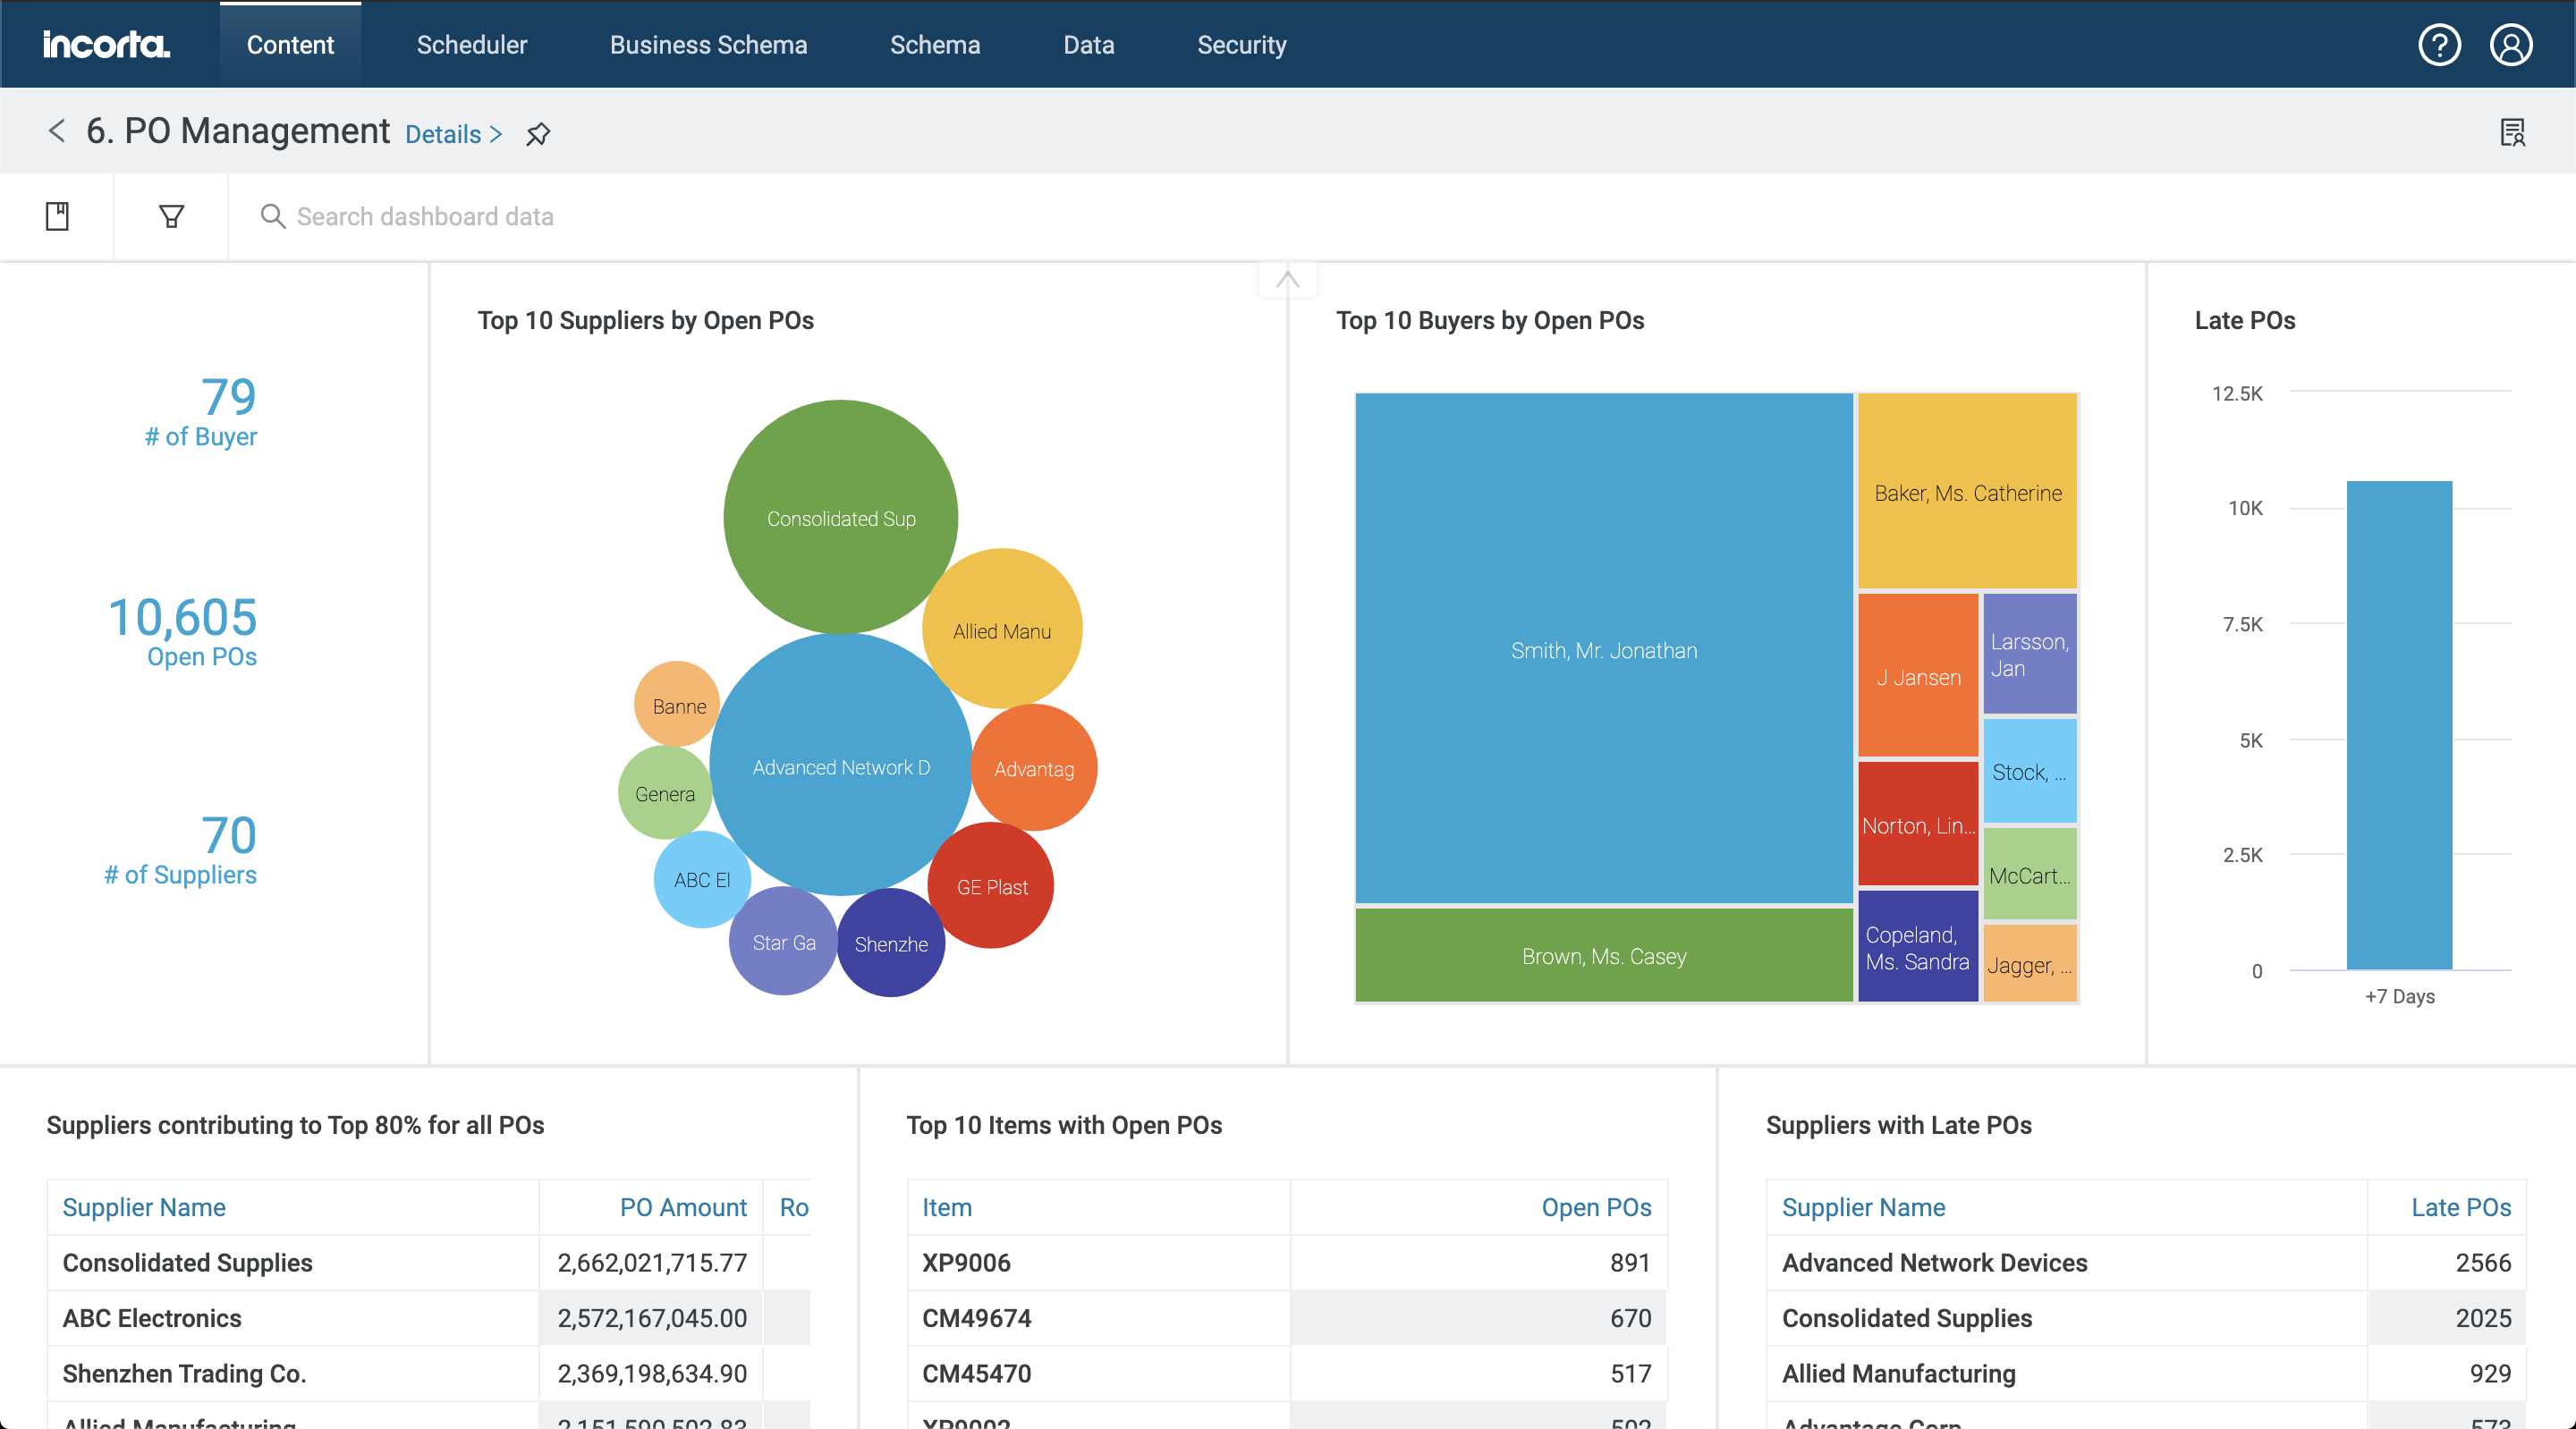Open the help question mark icon
Viewport: 2576px width, 1429px height.
(2438, 45)
